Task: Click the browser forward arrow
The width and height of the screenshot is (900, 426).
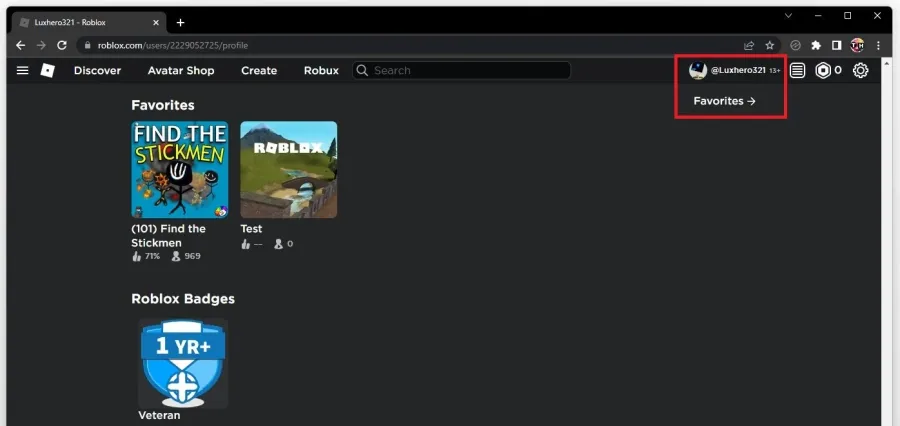Action: pyautogui.click(x=41, y=45)
